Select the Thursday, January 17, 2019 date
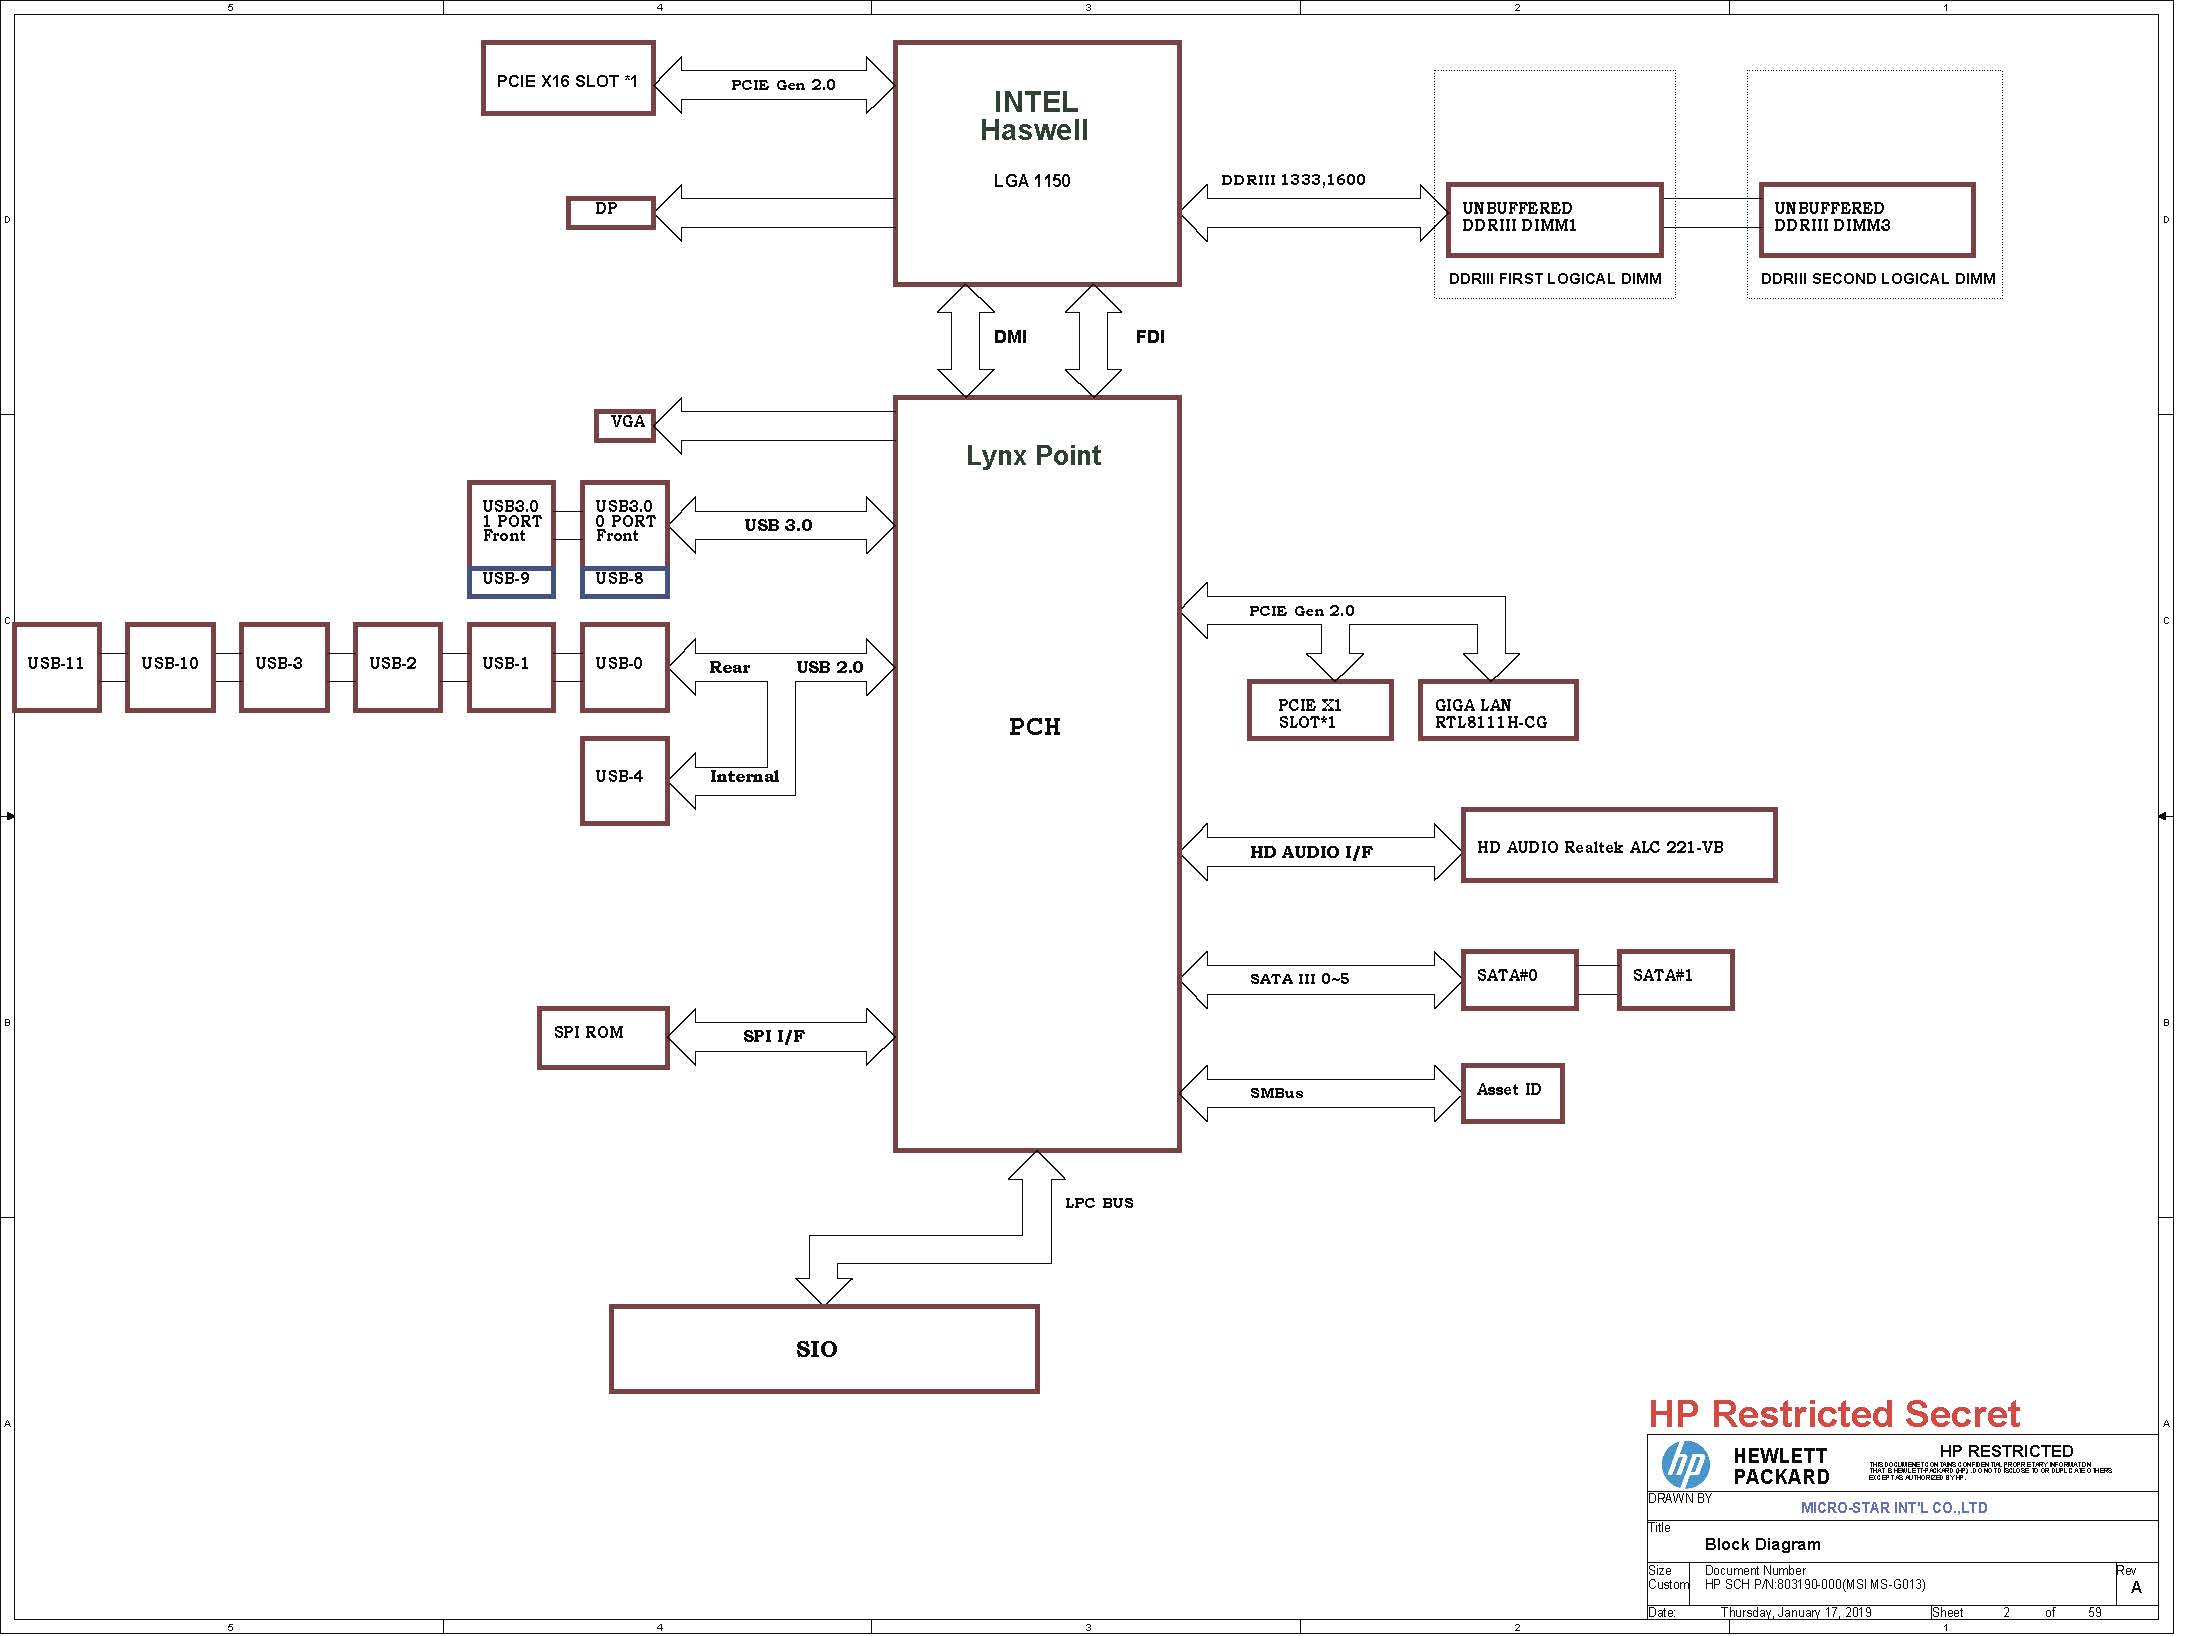 [x=1796, y=1613]
